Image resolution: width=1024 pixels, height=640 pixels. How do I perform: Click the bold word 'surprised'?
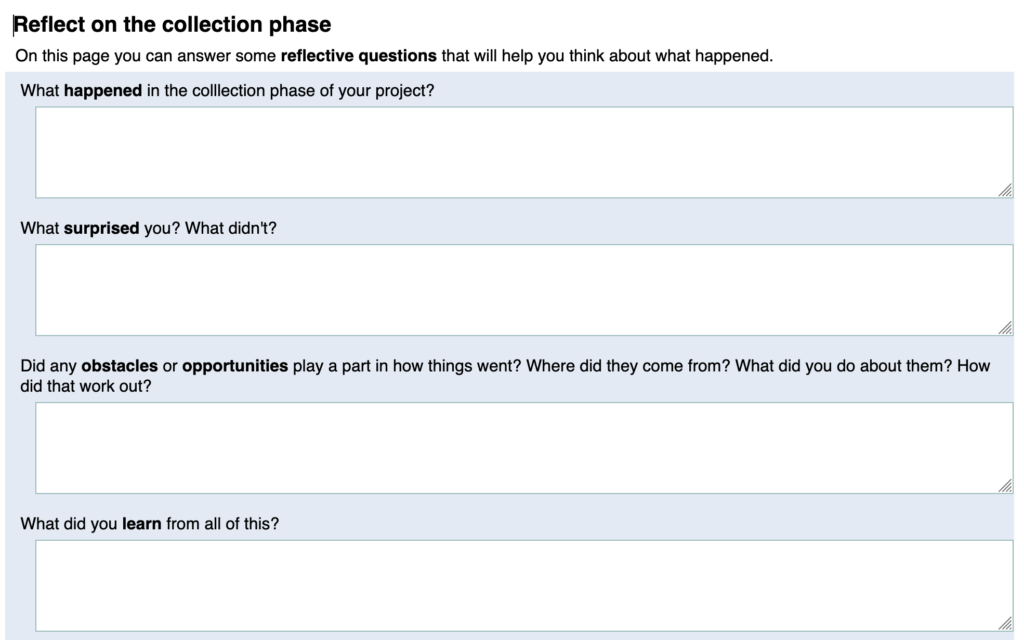pos(101,228)
